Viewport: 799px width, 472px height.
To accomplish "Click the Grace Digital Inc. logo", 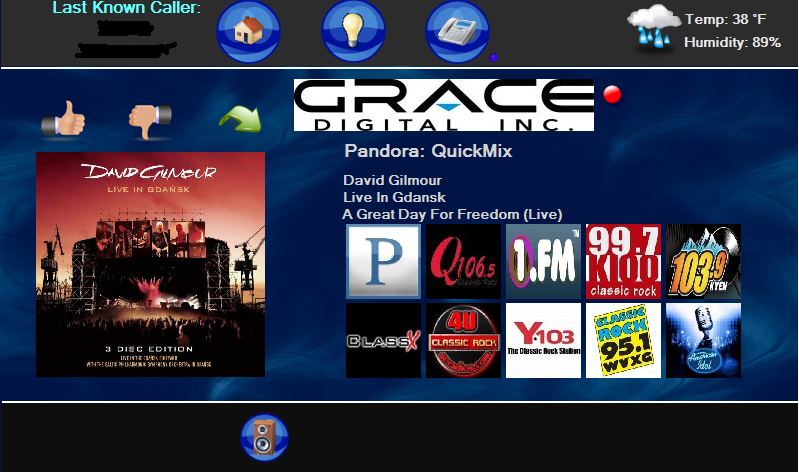I will coord(444,105).
